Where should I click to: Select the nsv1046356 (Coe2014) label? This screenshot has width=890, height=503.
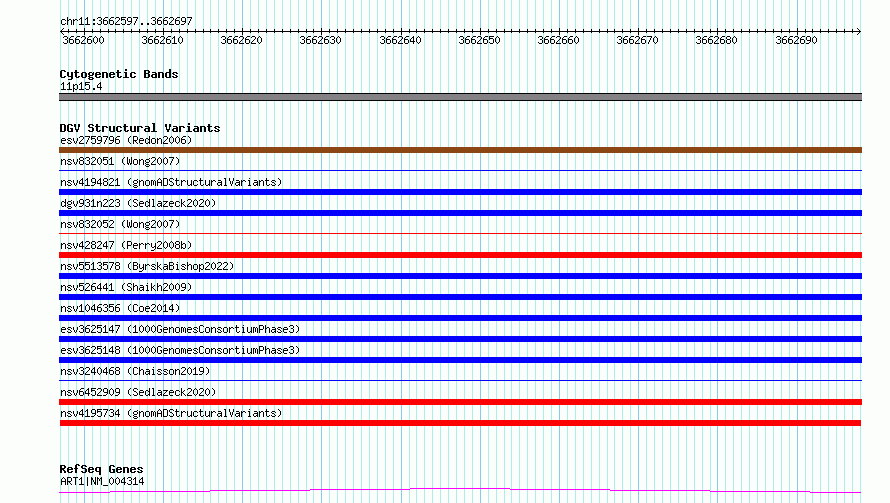click(120, 308)
